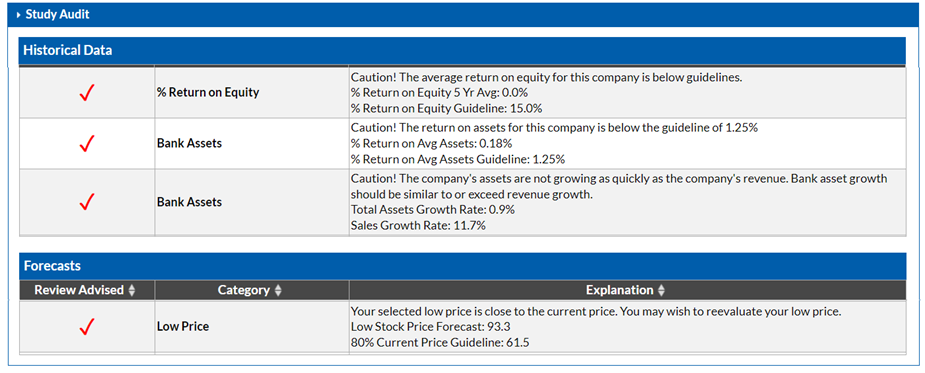Click the return on equity caution message

[x=546, y=77]
